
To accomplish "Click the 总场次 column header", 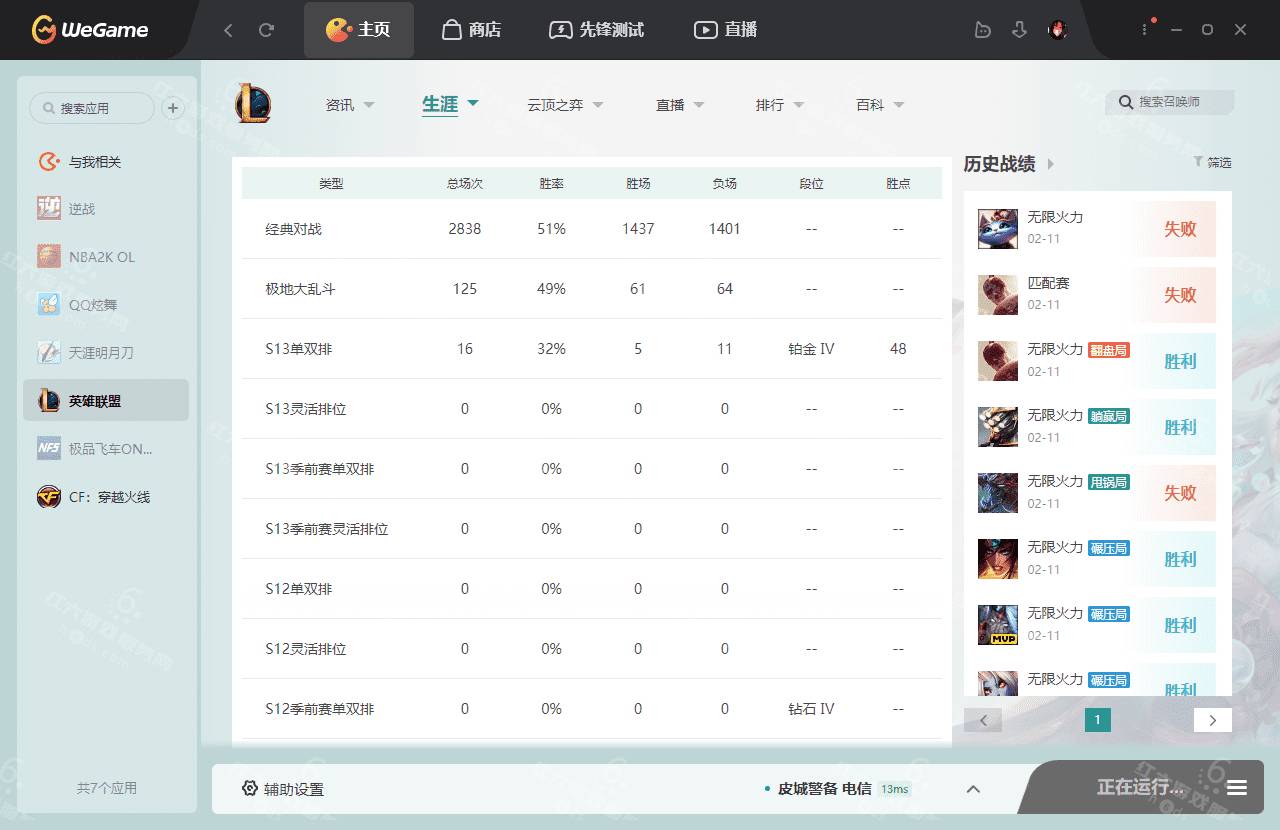I will [465, 184].
